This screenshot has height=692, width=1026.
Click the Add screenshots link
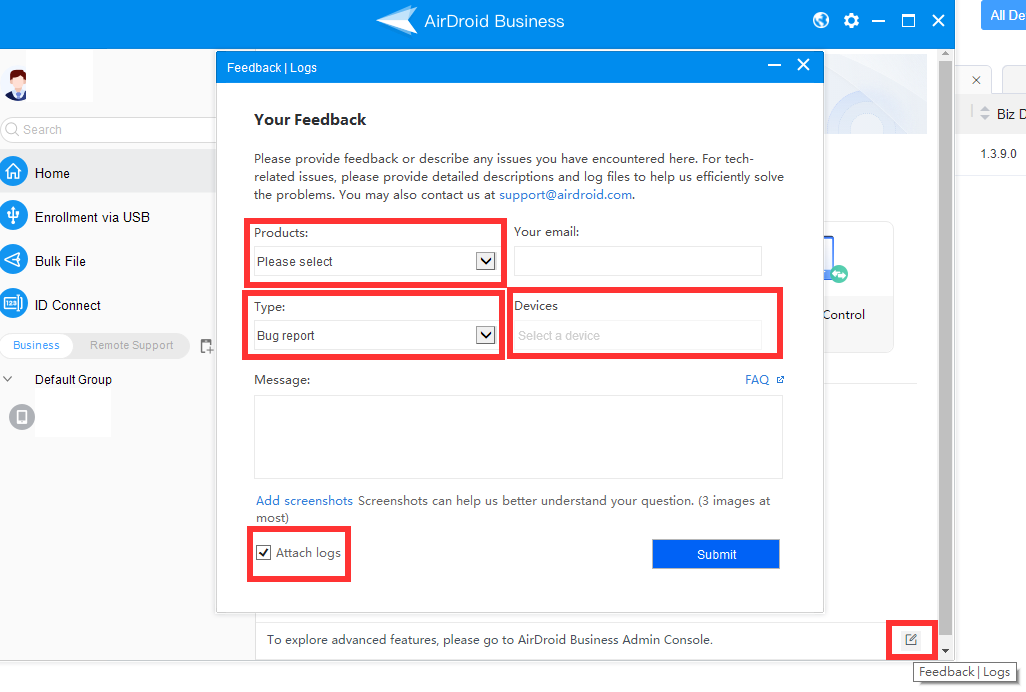coord(304,500)
